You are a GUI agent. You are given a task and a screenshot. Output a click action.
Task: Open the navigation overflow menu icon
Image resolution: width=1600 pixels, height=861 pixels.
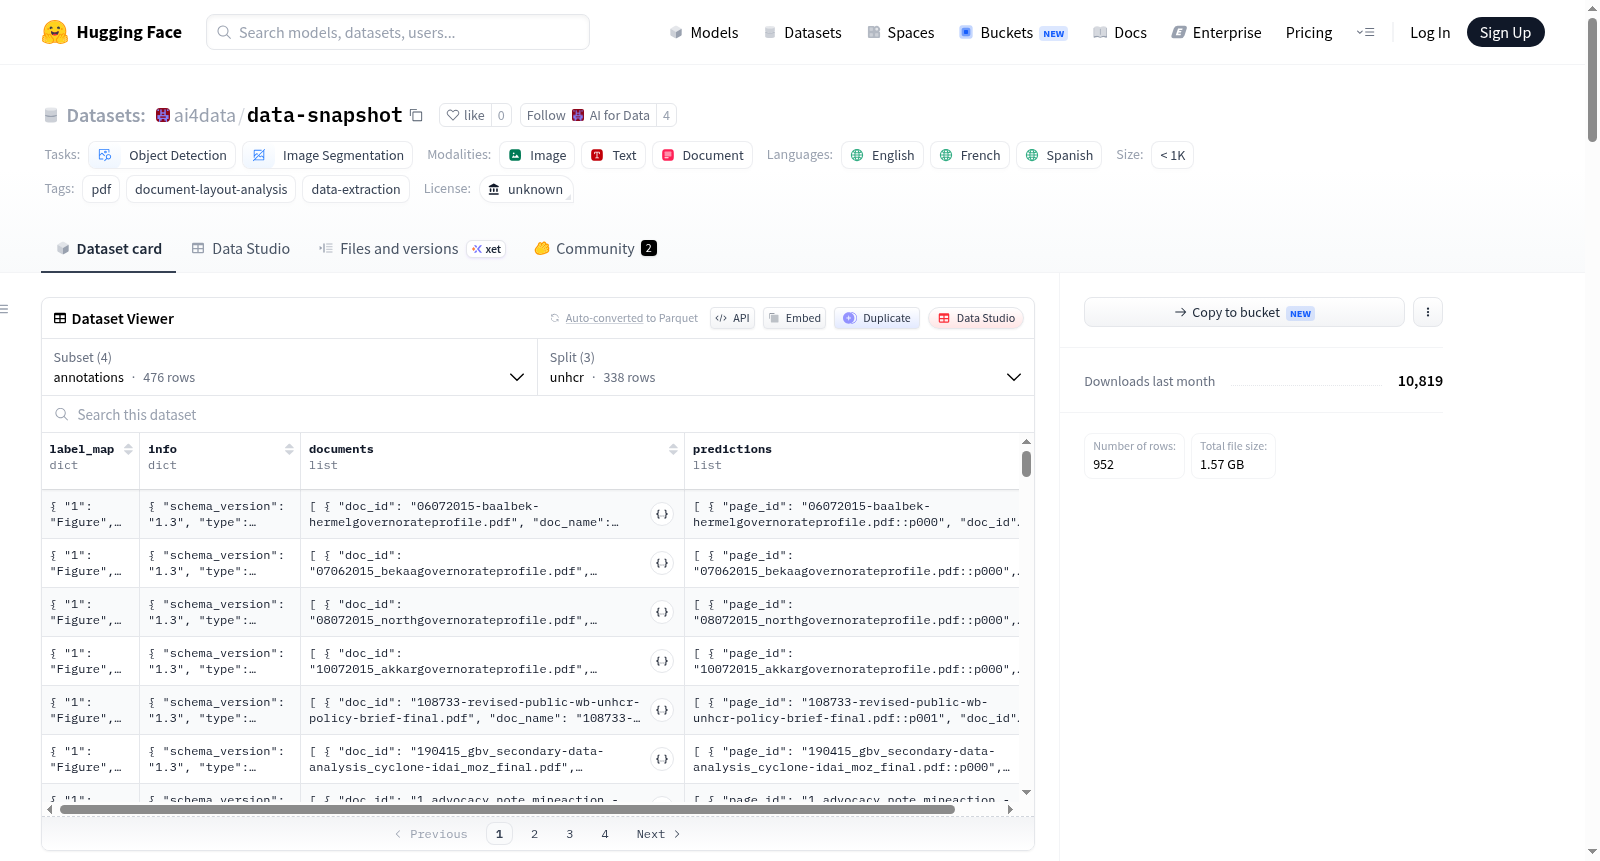tap(1365, 32)
